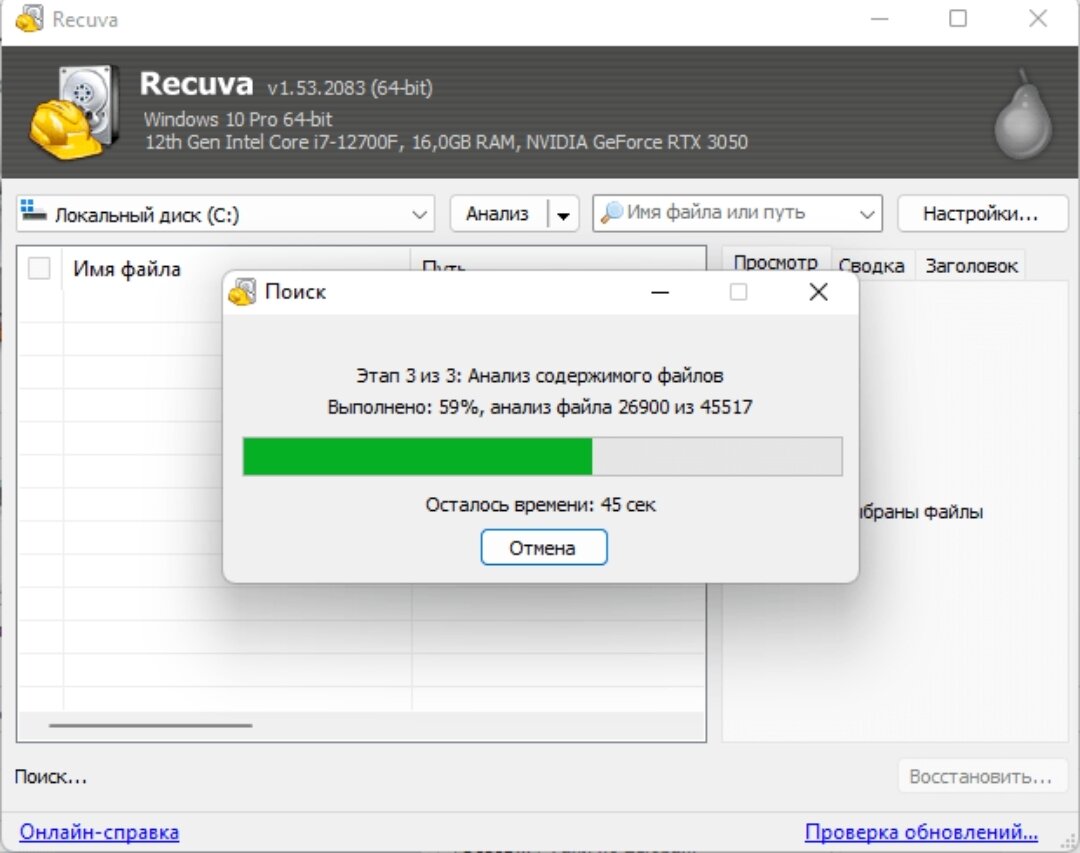Minimize the Recuva main window
Screen dimensions: 1080x853
880,19
